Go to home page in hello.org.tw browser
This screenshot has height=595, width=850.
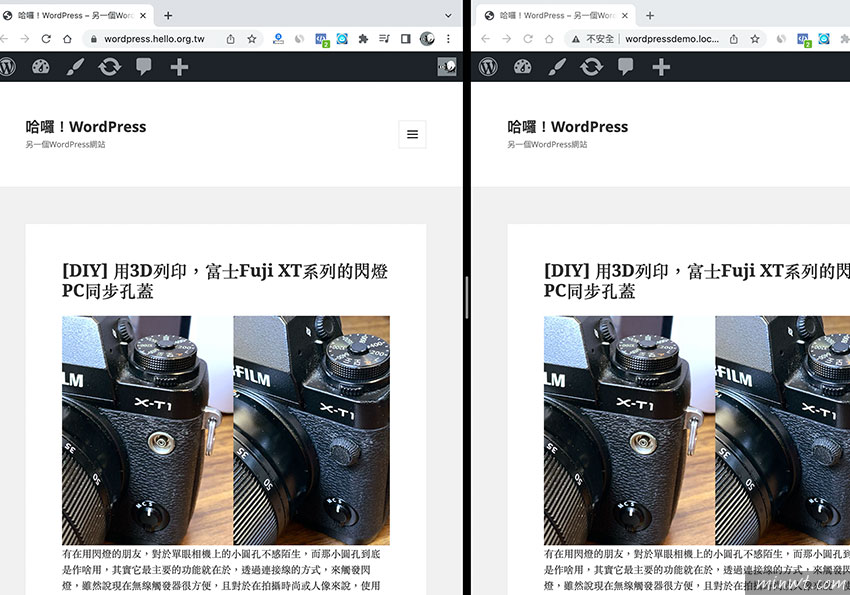67,38
